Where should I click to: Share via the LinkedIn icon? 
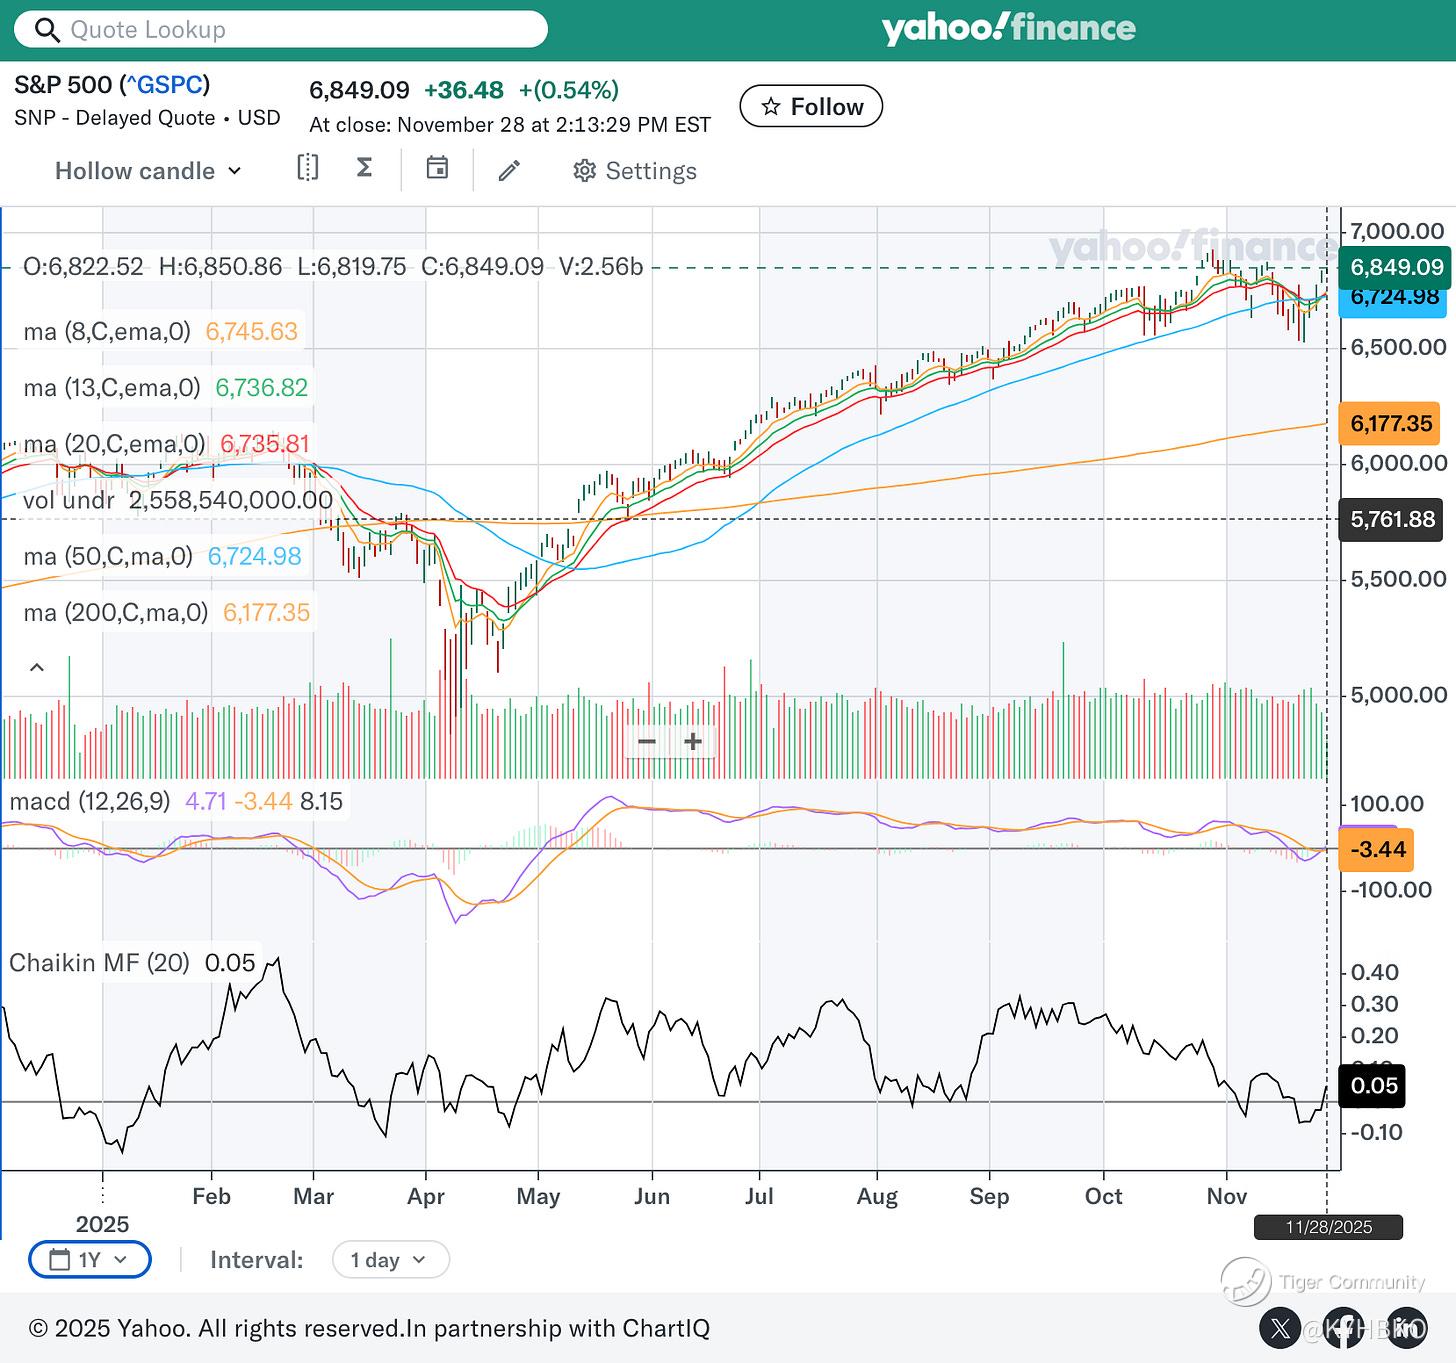pos(1408,1328)
